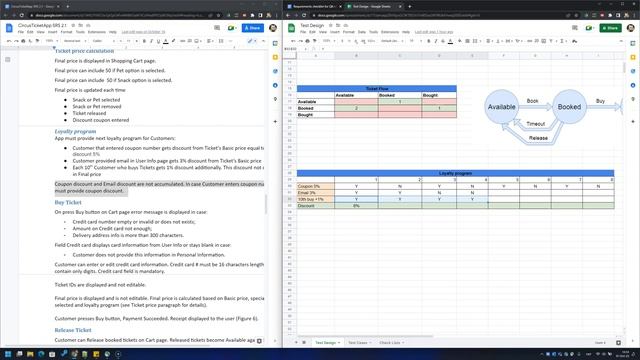Click 'Buy Ticket' heading in document
This screenshot has height=360, width=640.
point(68,202)
